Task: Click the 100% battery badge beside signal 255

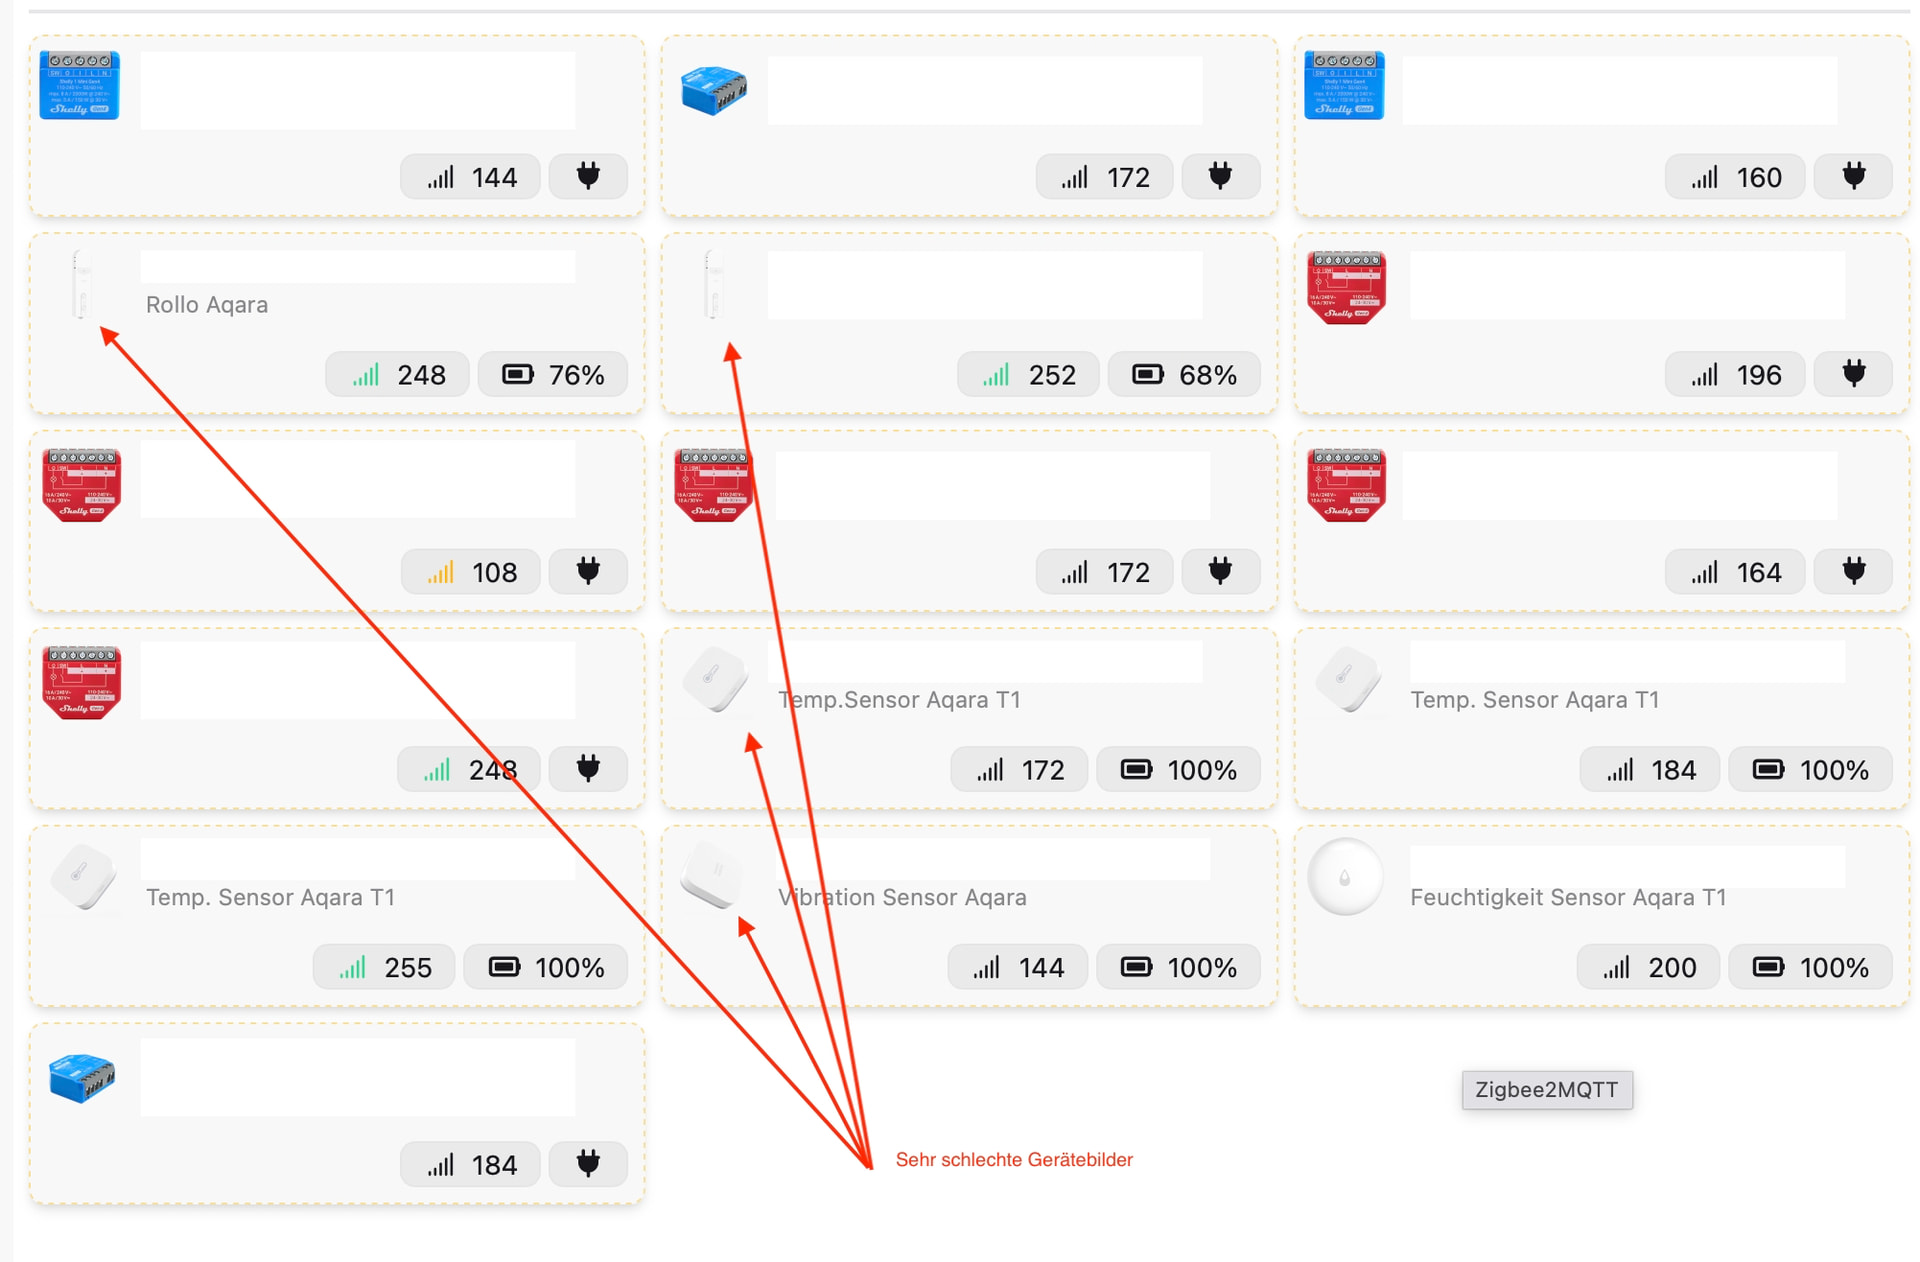Action: pyautogui.click(x=546, y=967)
